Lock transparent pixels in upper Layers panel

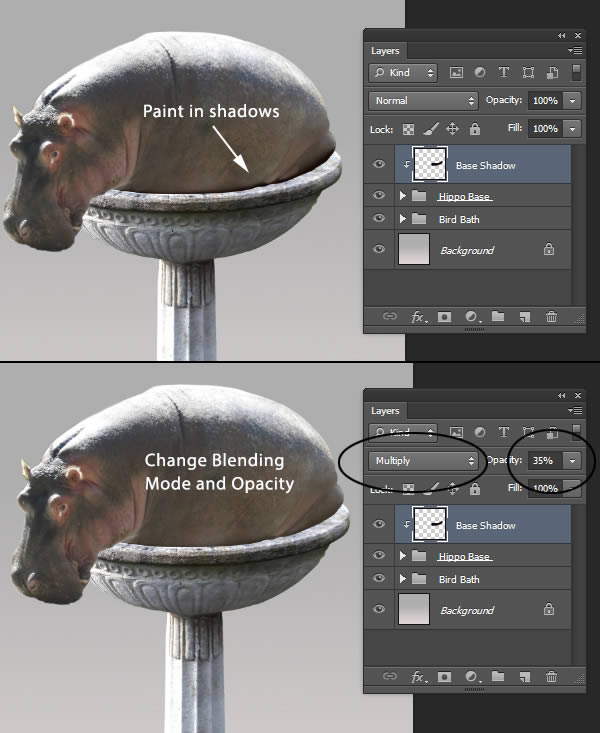coord(408,129)
